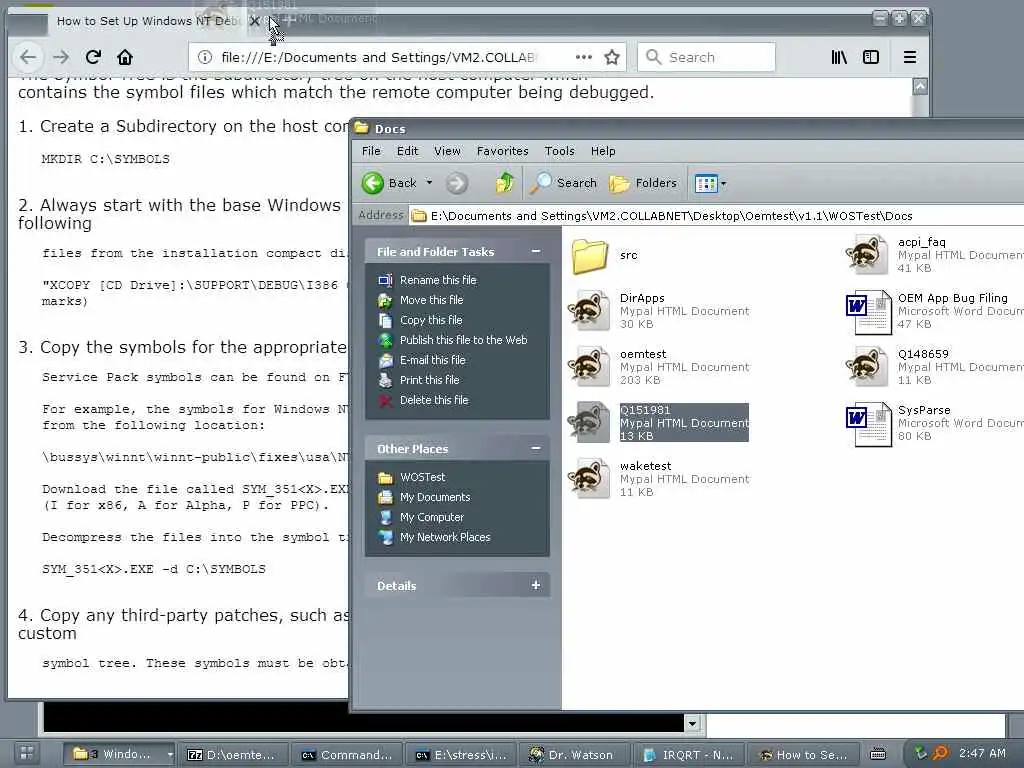Image resolution: width=1024 pixels, height=768 pixels.
Task: Go up one folder level
Action: [x=504, y=183]
